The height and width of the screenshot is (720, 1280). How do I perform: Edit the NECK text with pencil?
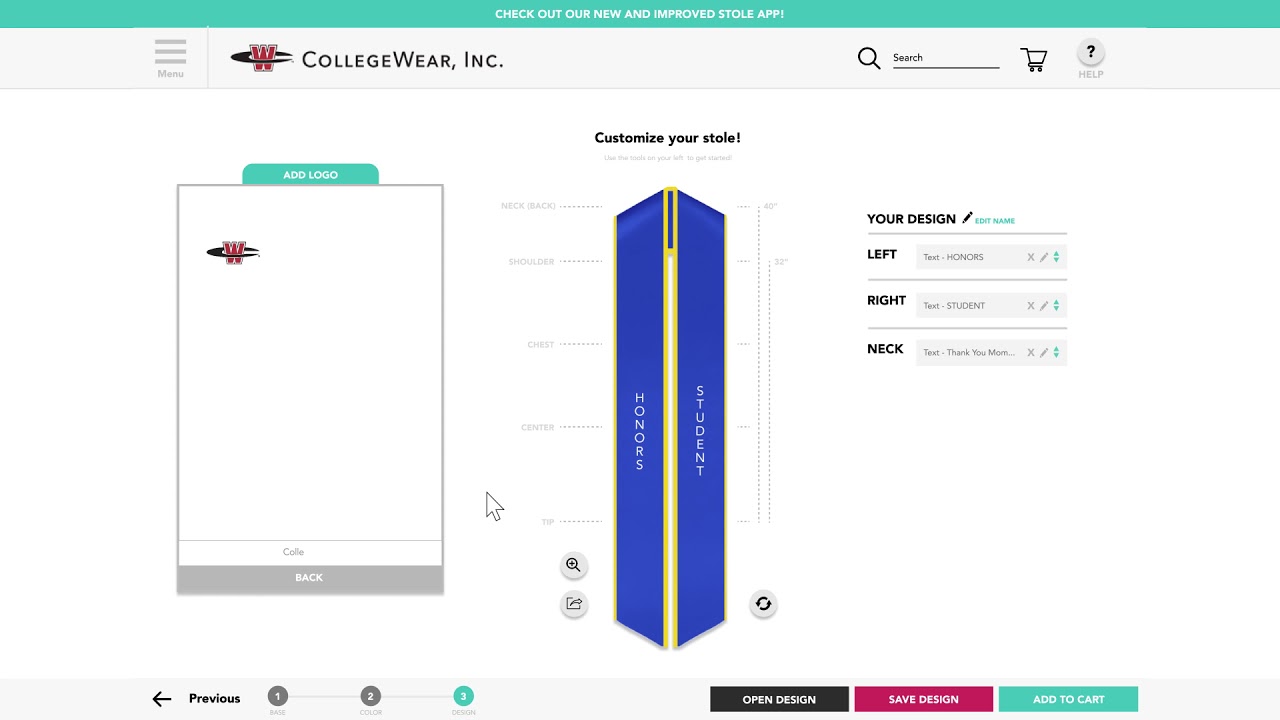tap(1044, 352)
